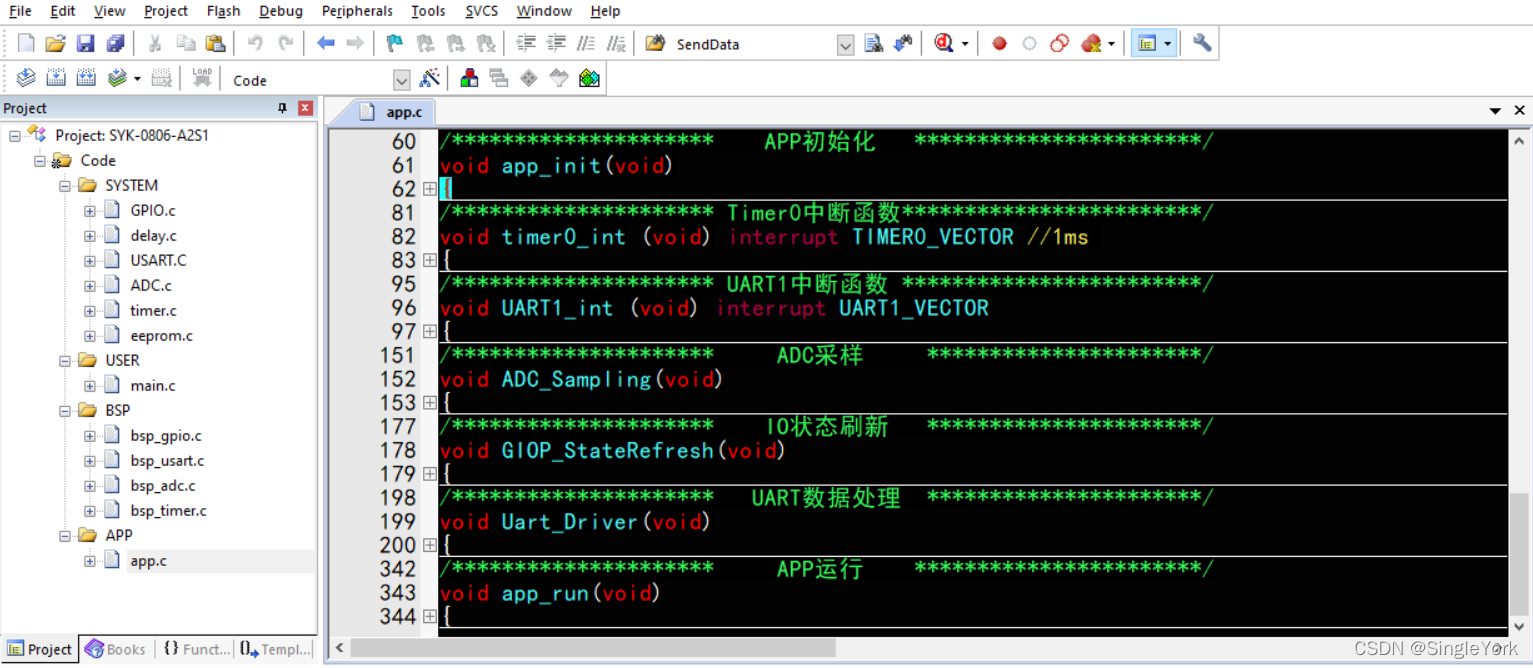
Task: Open the Debug menu
Action: point(281,11)
